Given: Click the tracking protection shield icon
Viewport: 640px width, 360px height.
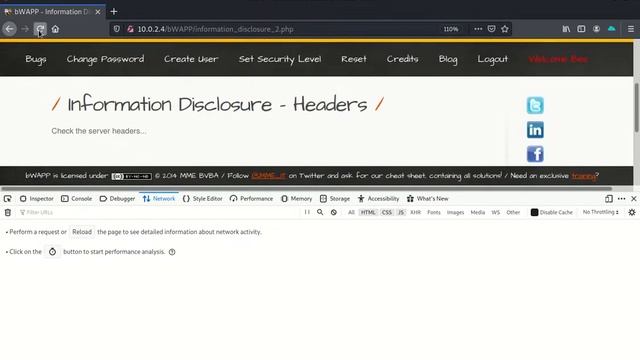Looking at the screenshot, I should (x=117, y=29).
